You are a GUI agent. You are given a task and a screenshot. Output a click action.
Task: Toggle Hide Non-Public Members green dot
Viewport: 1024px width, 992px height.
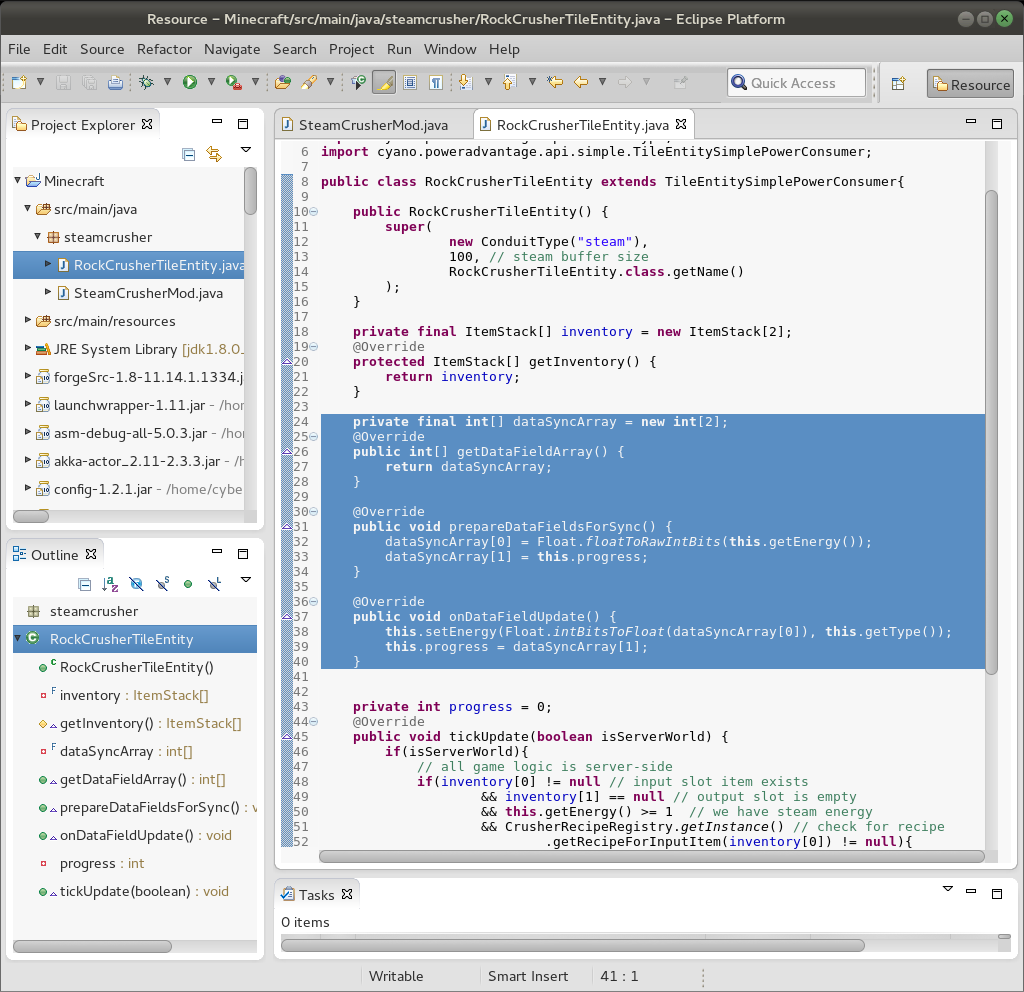188,584
